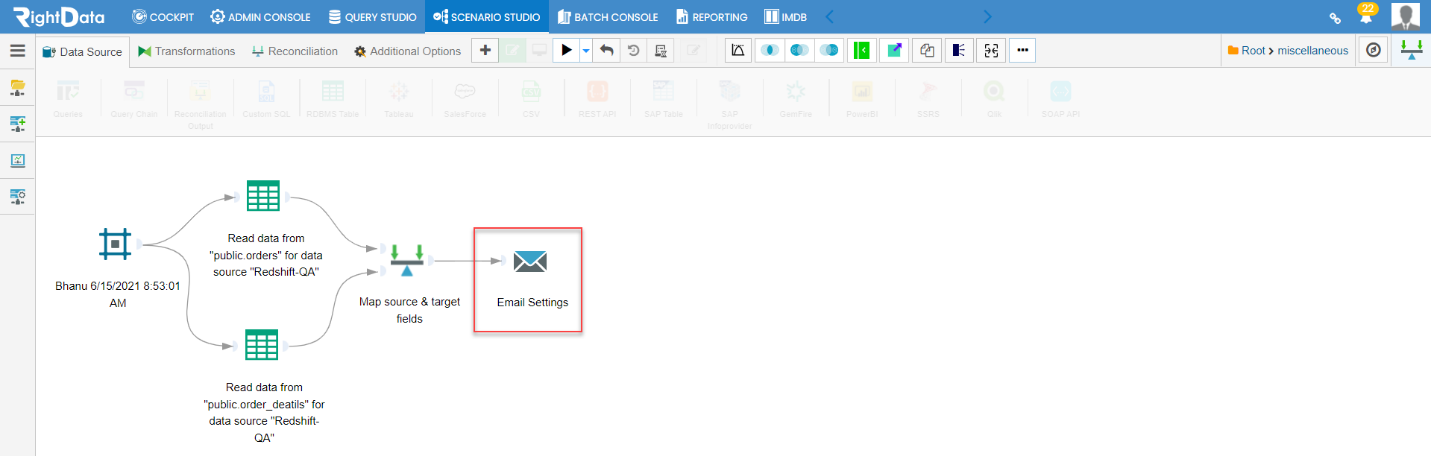The image size is (1431, 456).
Task: Click the miscellaneous folder breadcrumb link
Action: coord(1313,50)
